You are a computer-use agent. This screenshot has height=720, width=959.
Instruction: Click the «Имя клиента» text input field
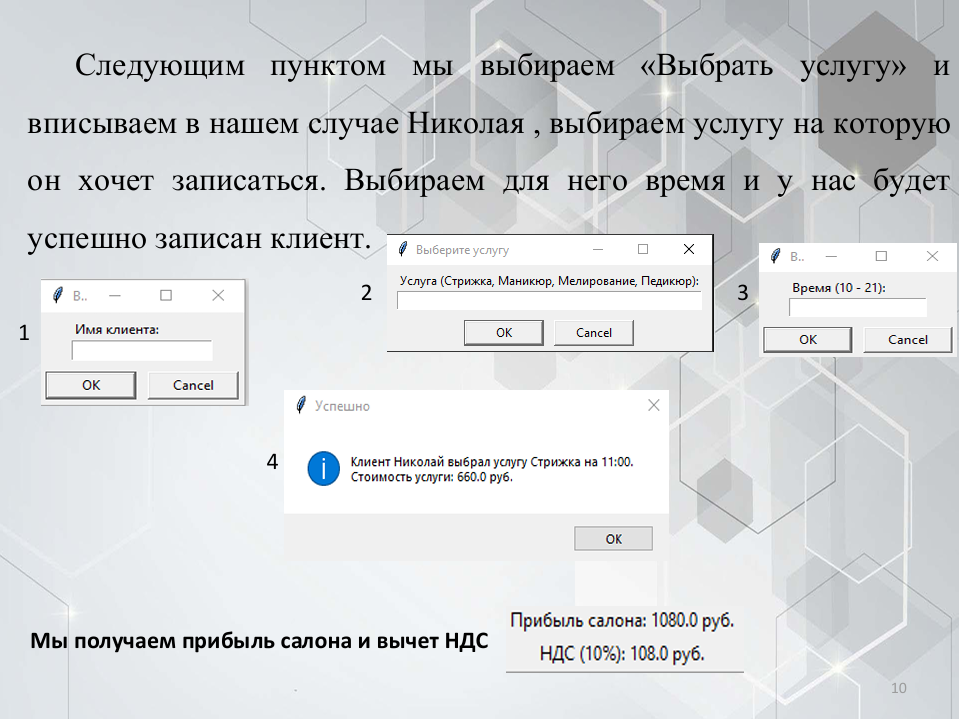click(141, 350)
